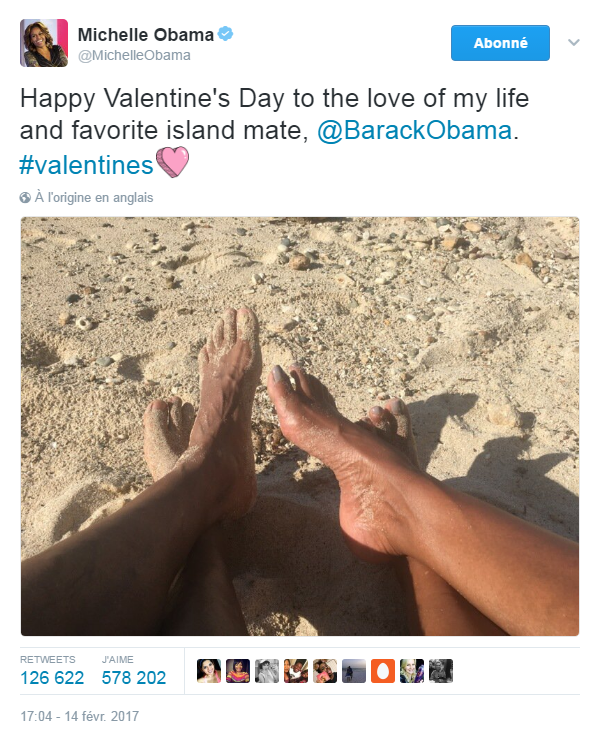603x732 pixels.
Task: Click the orange egg default avatar
Action: coord(383,671)
